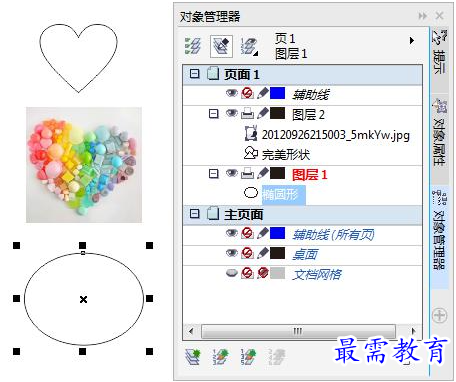Select the heart shape on canvas
Viewport: 456px width, 382px height.
(x=79, y=58)
